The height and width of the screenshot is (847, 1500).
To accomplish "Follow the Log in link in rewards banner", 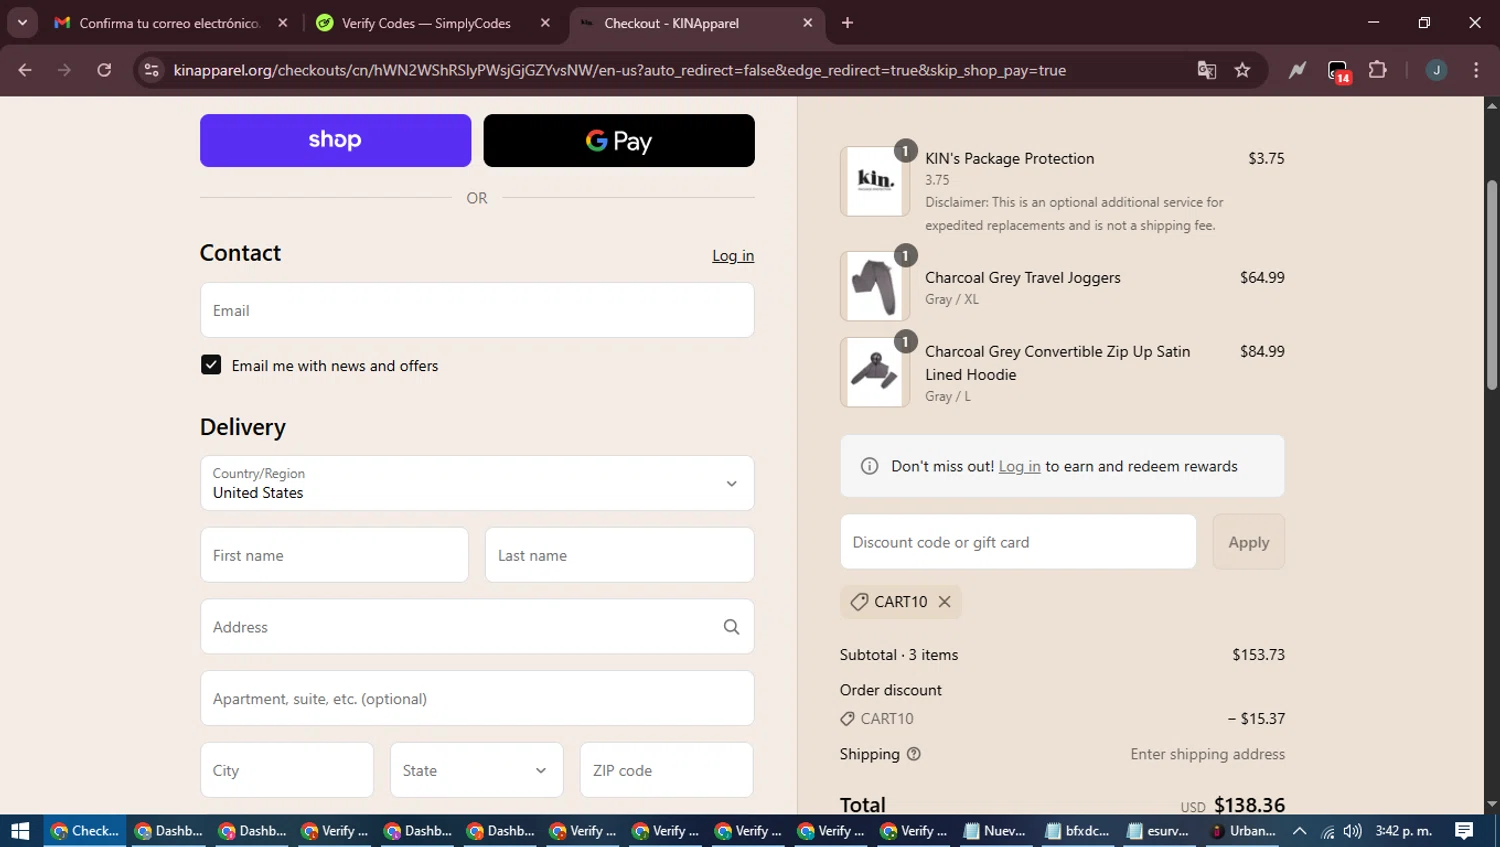I will point(1019,467).
